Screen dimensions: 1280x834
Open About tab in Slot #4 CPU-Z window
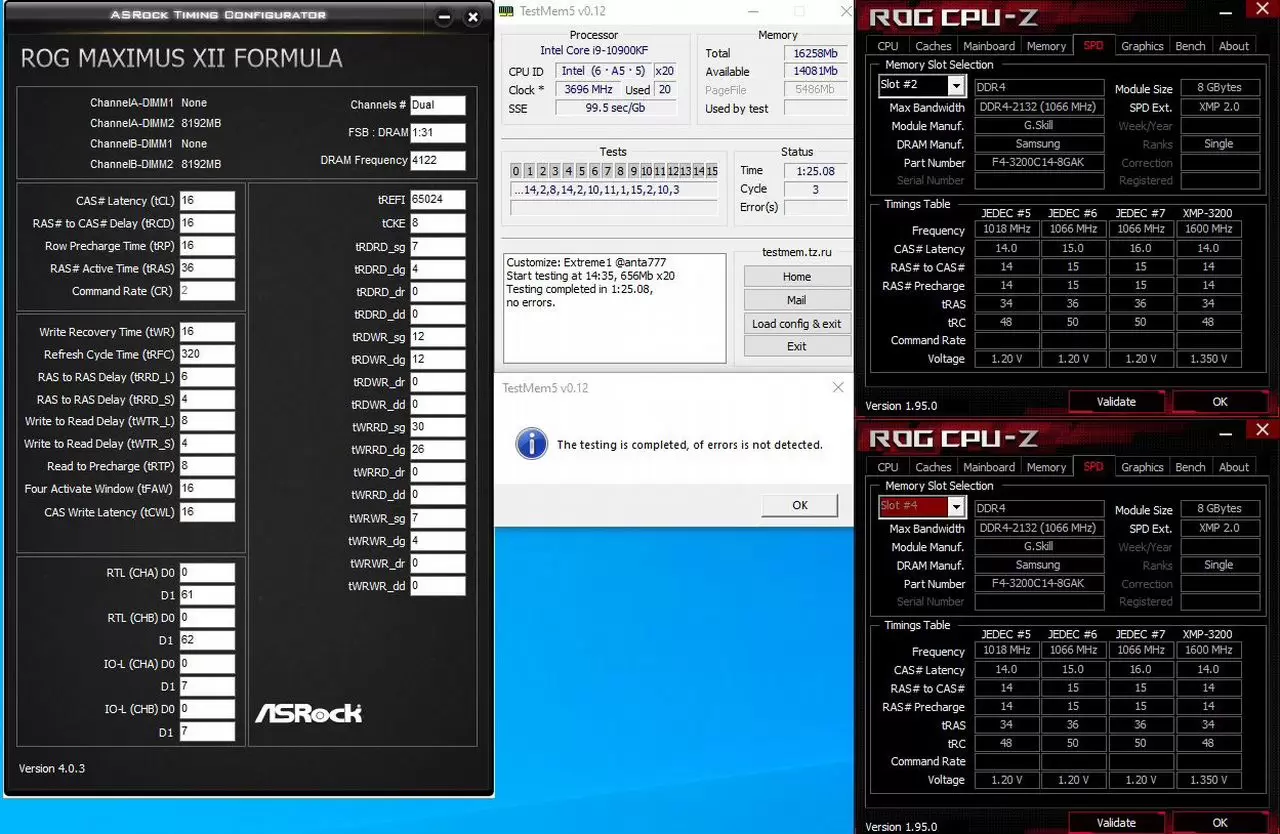click(1234, 467)
